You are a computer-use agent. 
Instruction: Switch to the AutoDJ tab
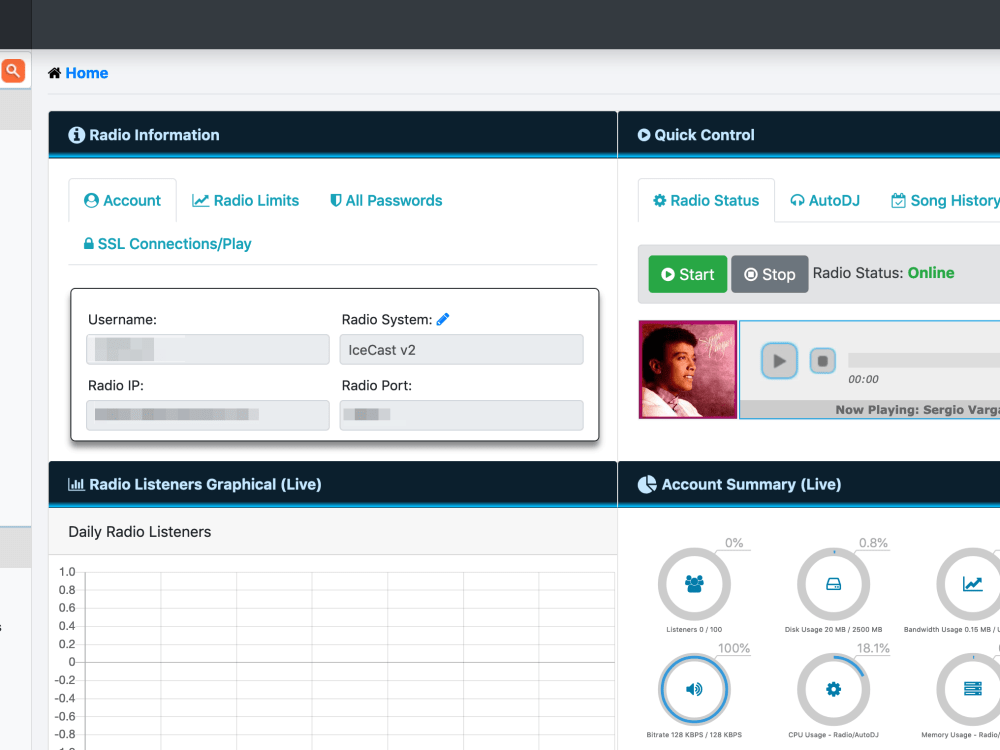(x=825, y=200)
